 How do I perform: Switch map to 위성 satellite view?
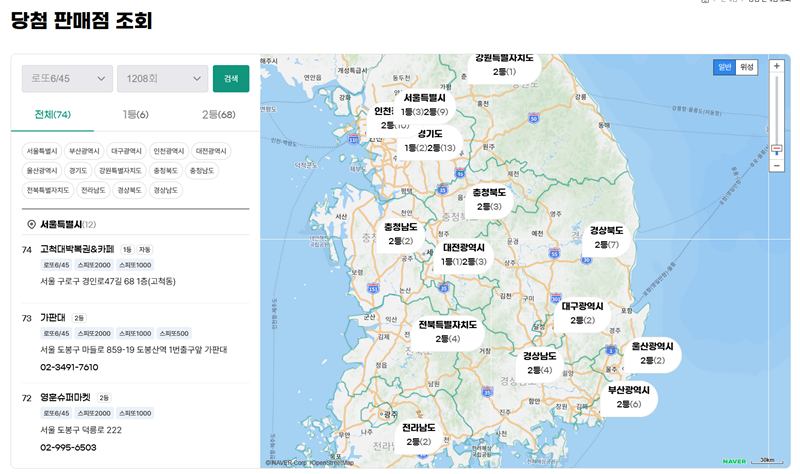[747, 67]
